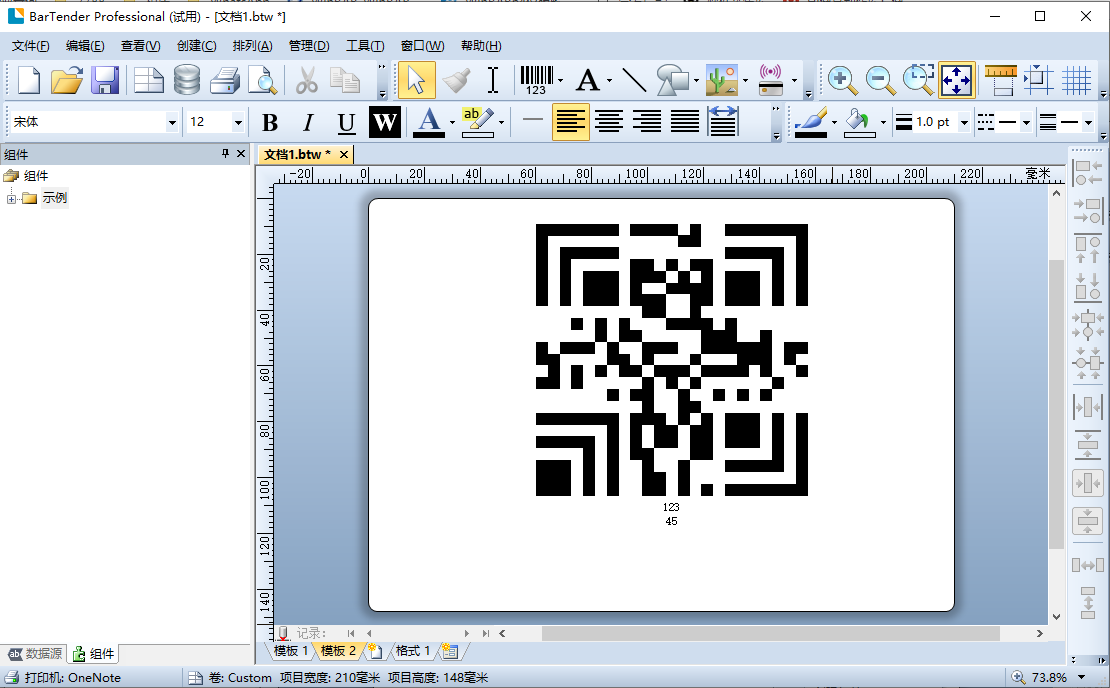Click the scissors cut icon

[x=307, y=79]
